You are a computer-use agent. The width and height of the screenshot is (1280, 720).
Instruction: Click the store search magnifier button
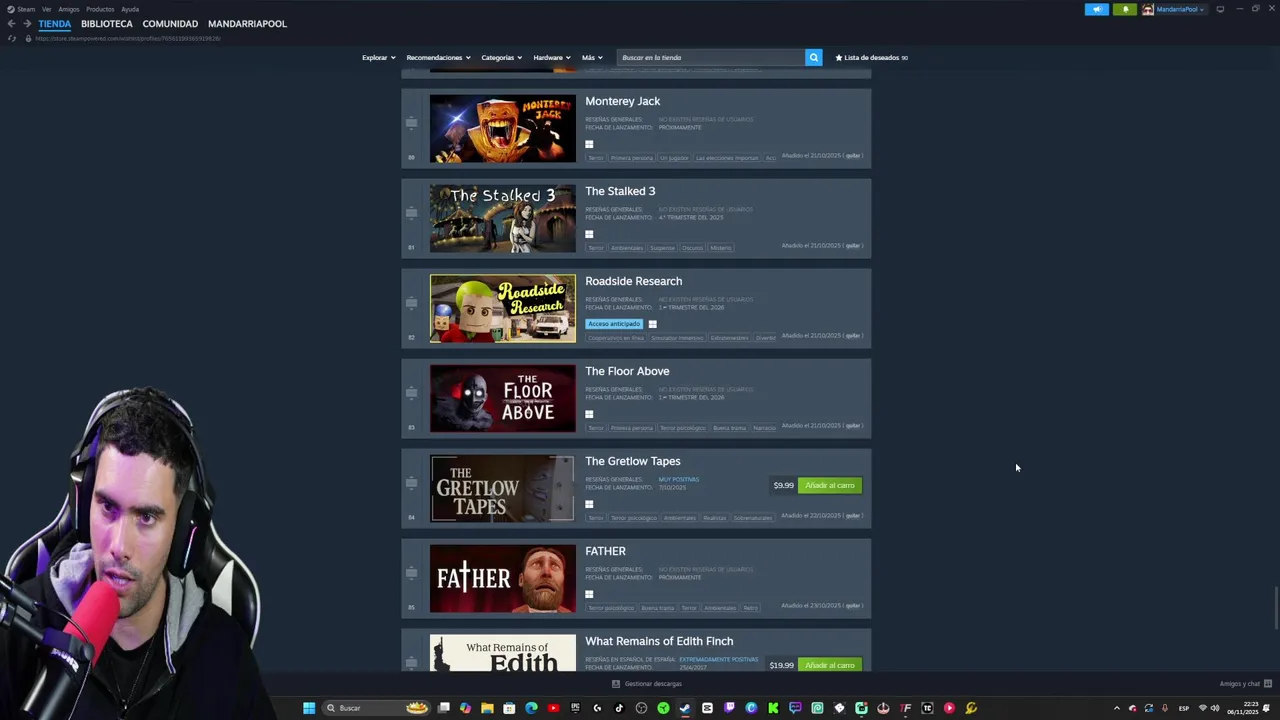click(813, 57)
